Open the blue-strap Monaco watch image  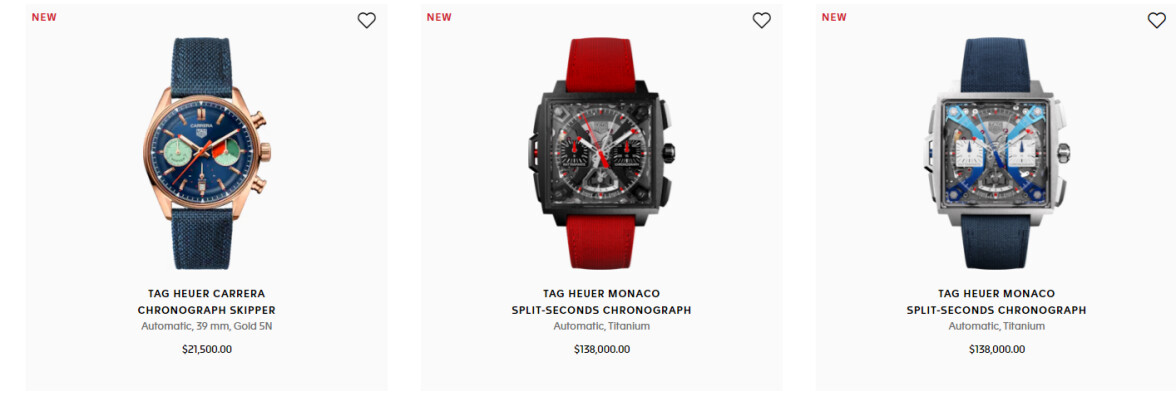tap(996, 153)
